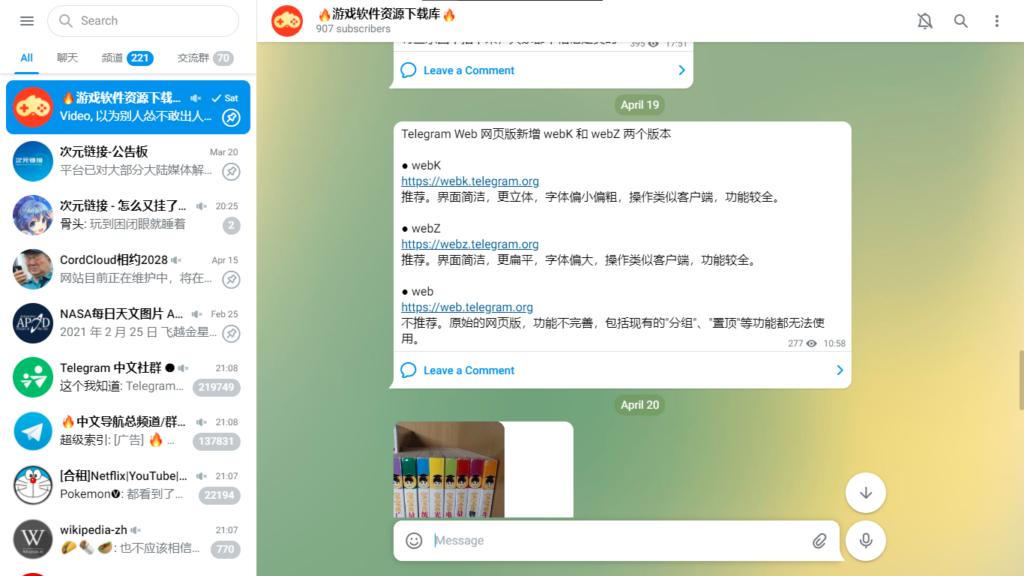Open the book spines photo thumbnail
This screenshot has height=576, width=1024.
point(449,470)
